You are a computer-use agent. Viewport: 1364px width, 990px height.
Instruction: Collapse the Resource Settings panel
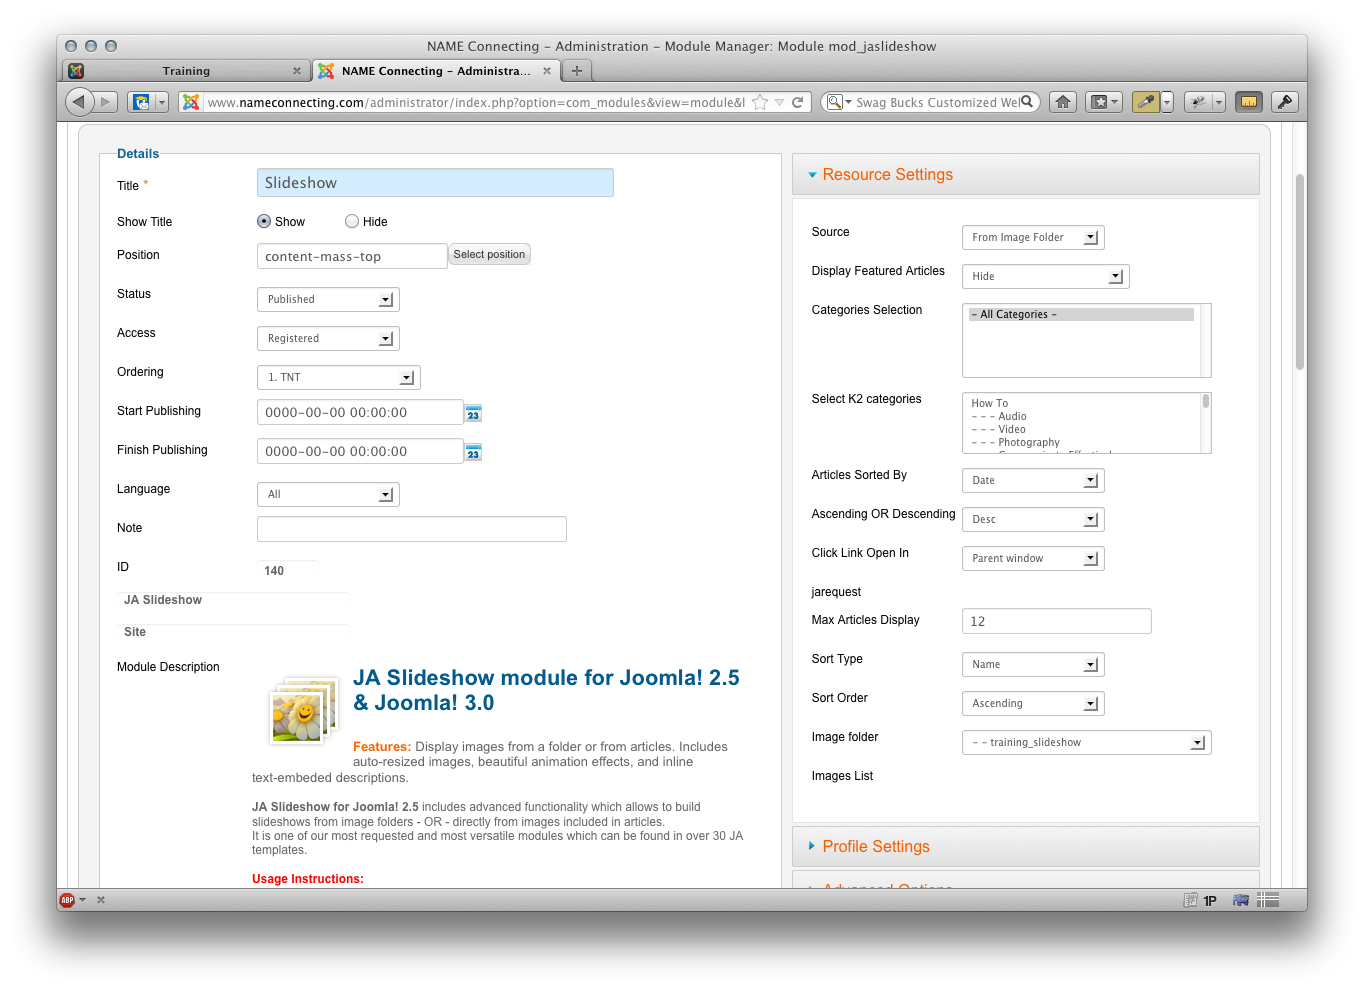[x=1026, y=174]
